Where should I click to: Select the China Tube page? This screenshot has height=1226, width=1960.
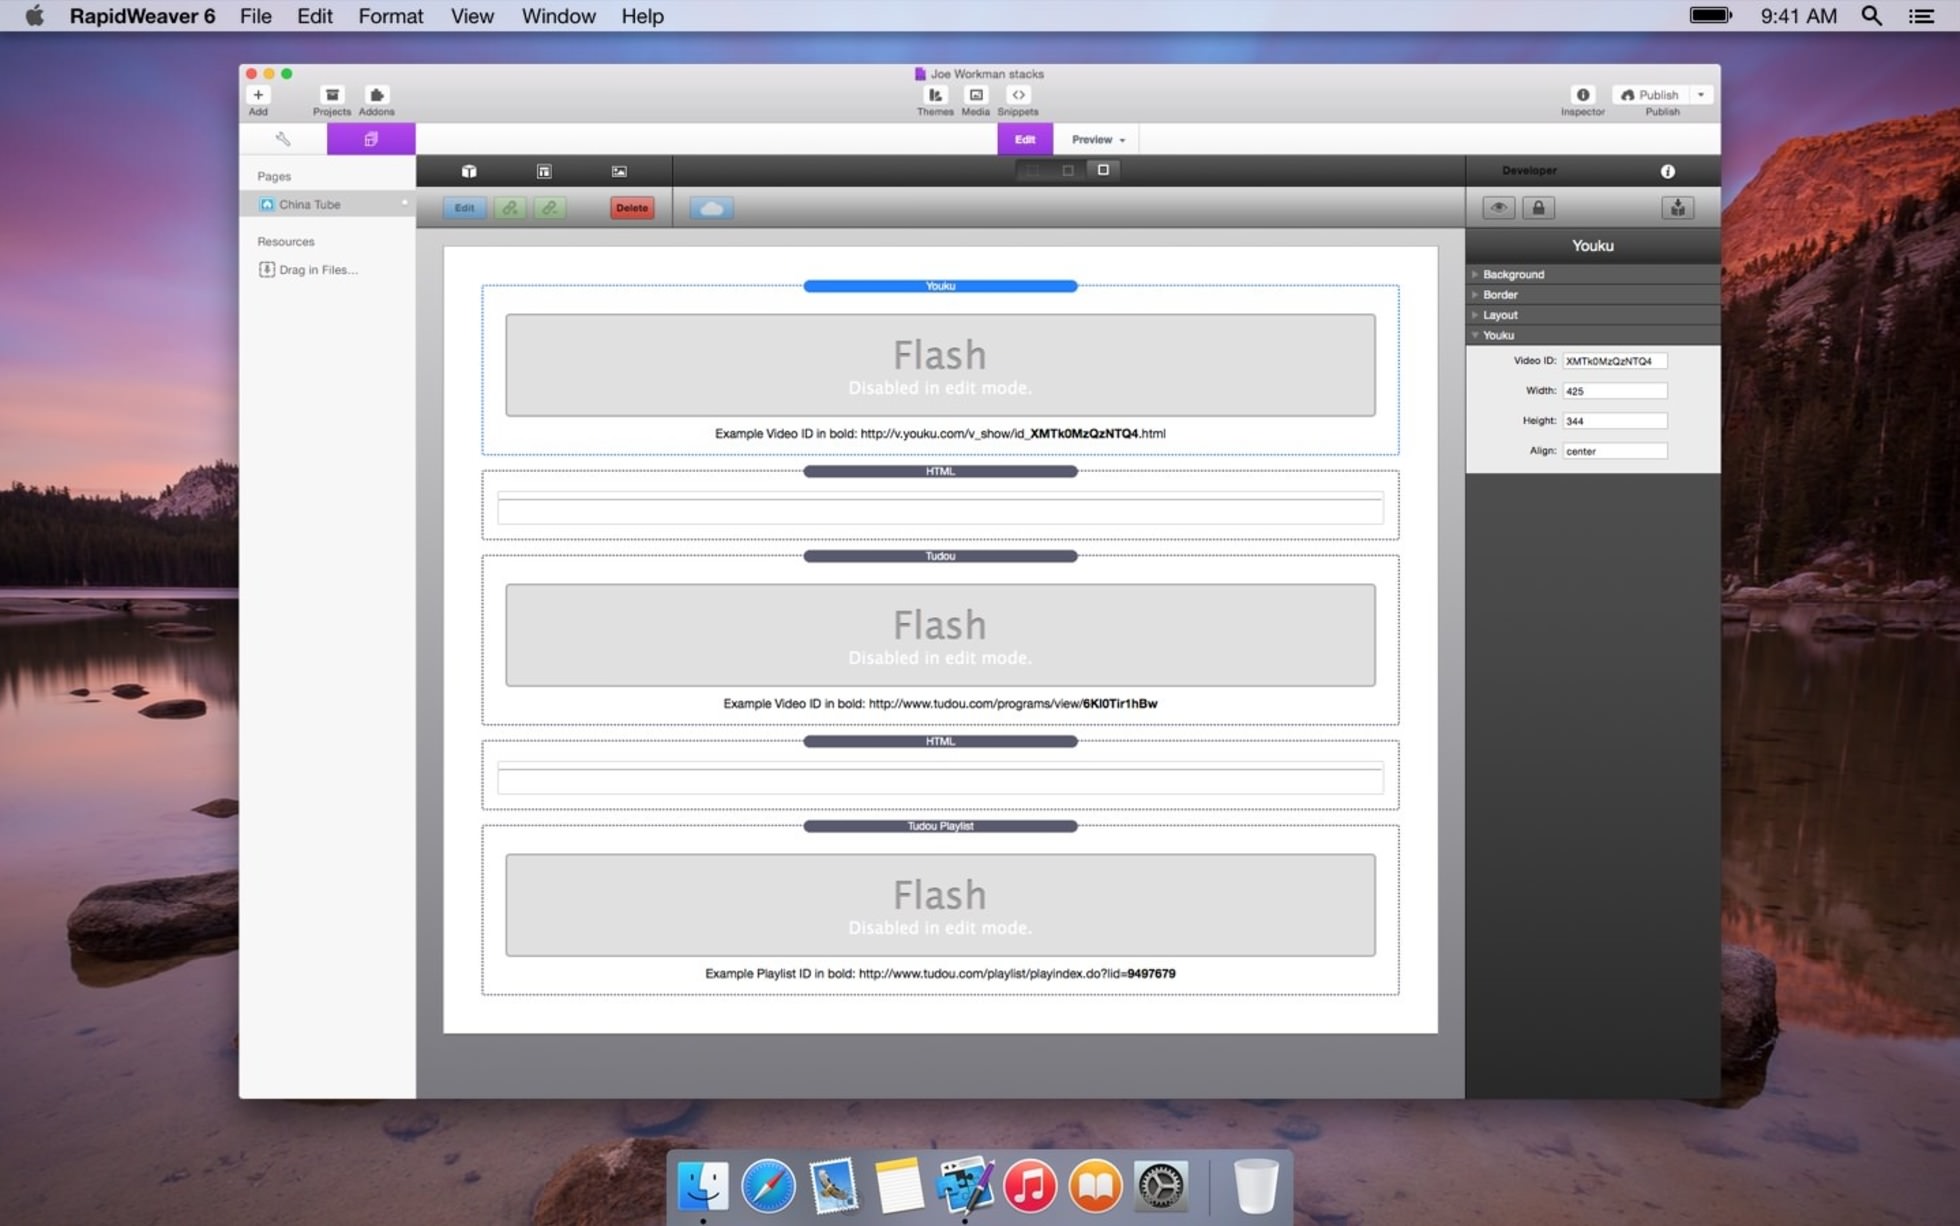328,204
